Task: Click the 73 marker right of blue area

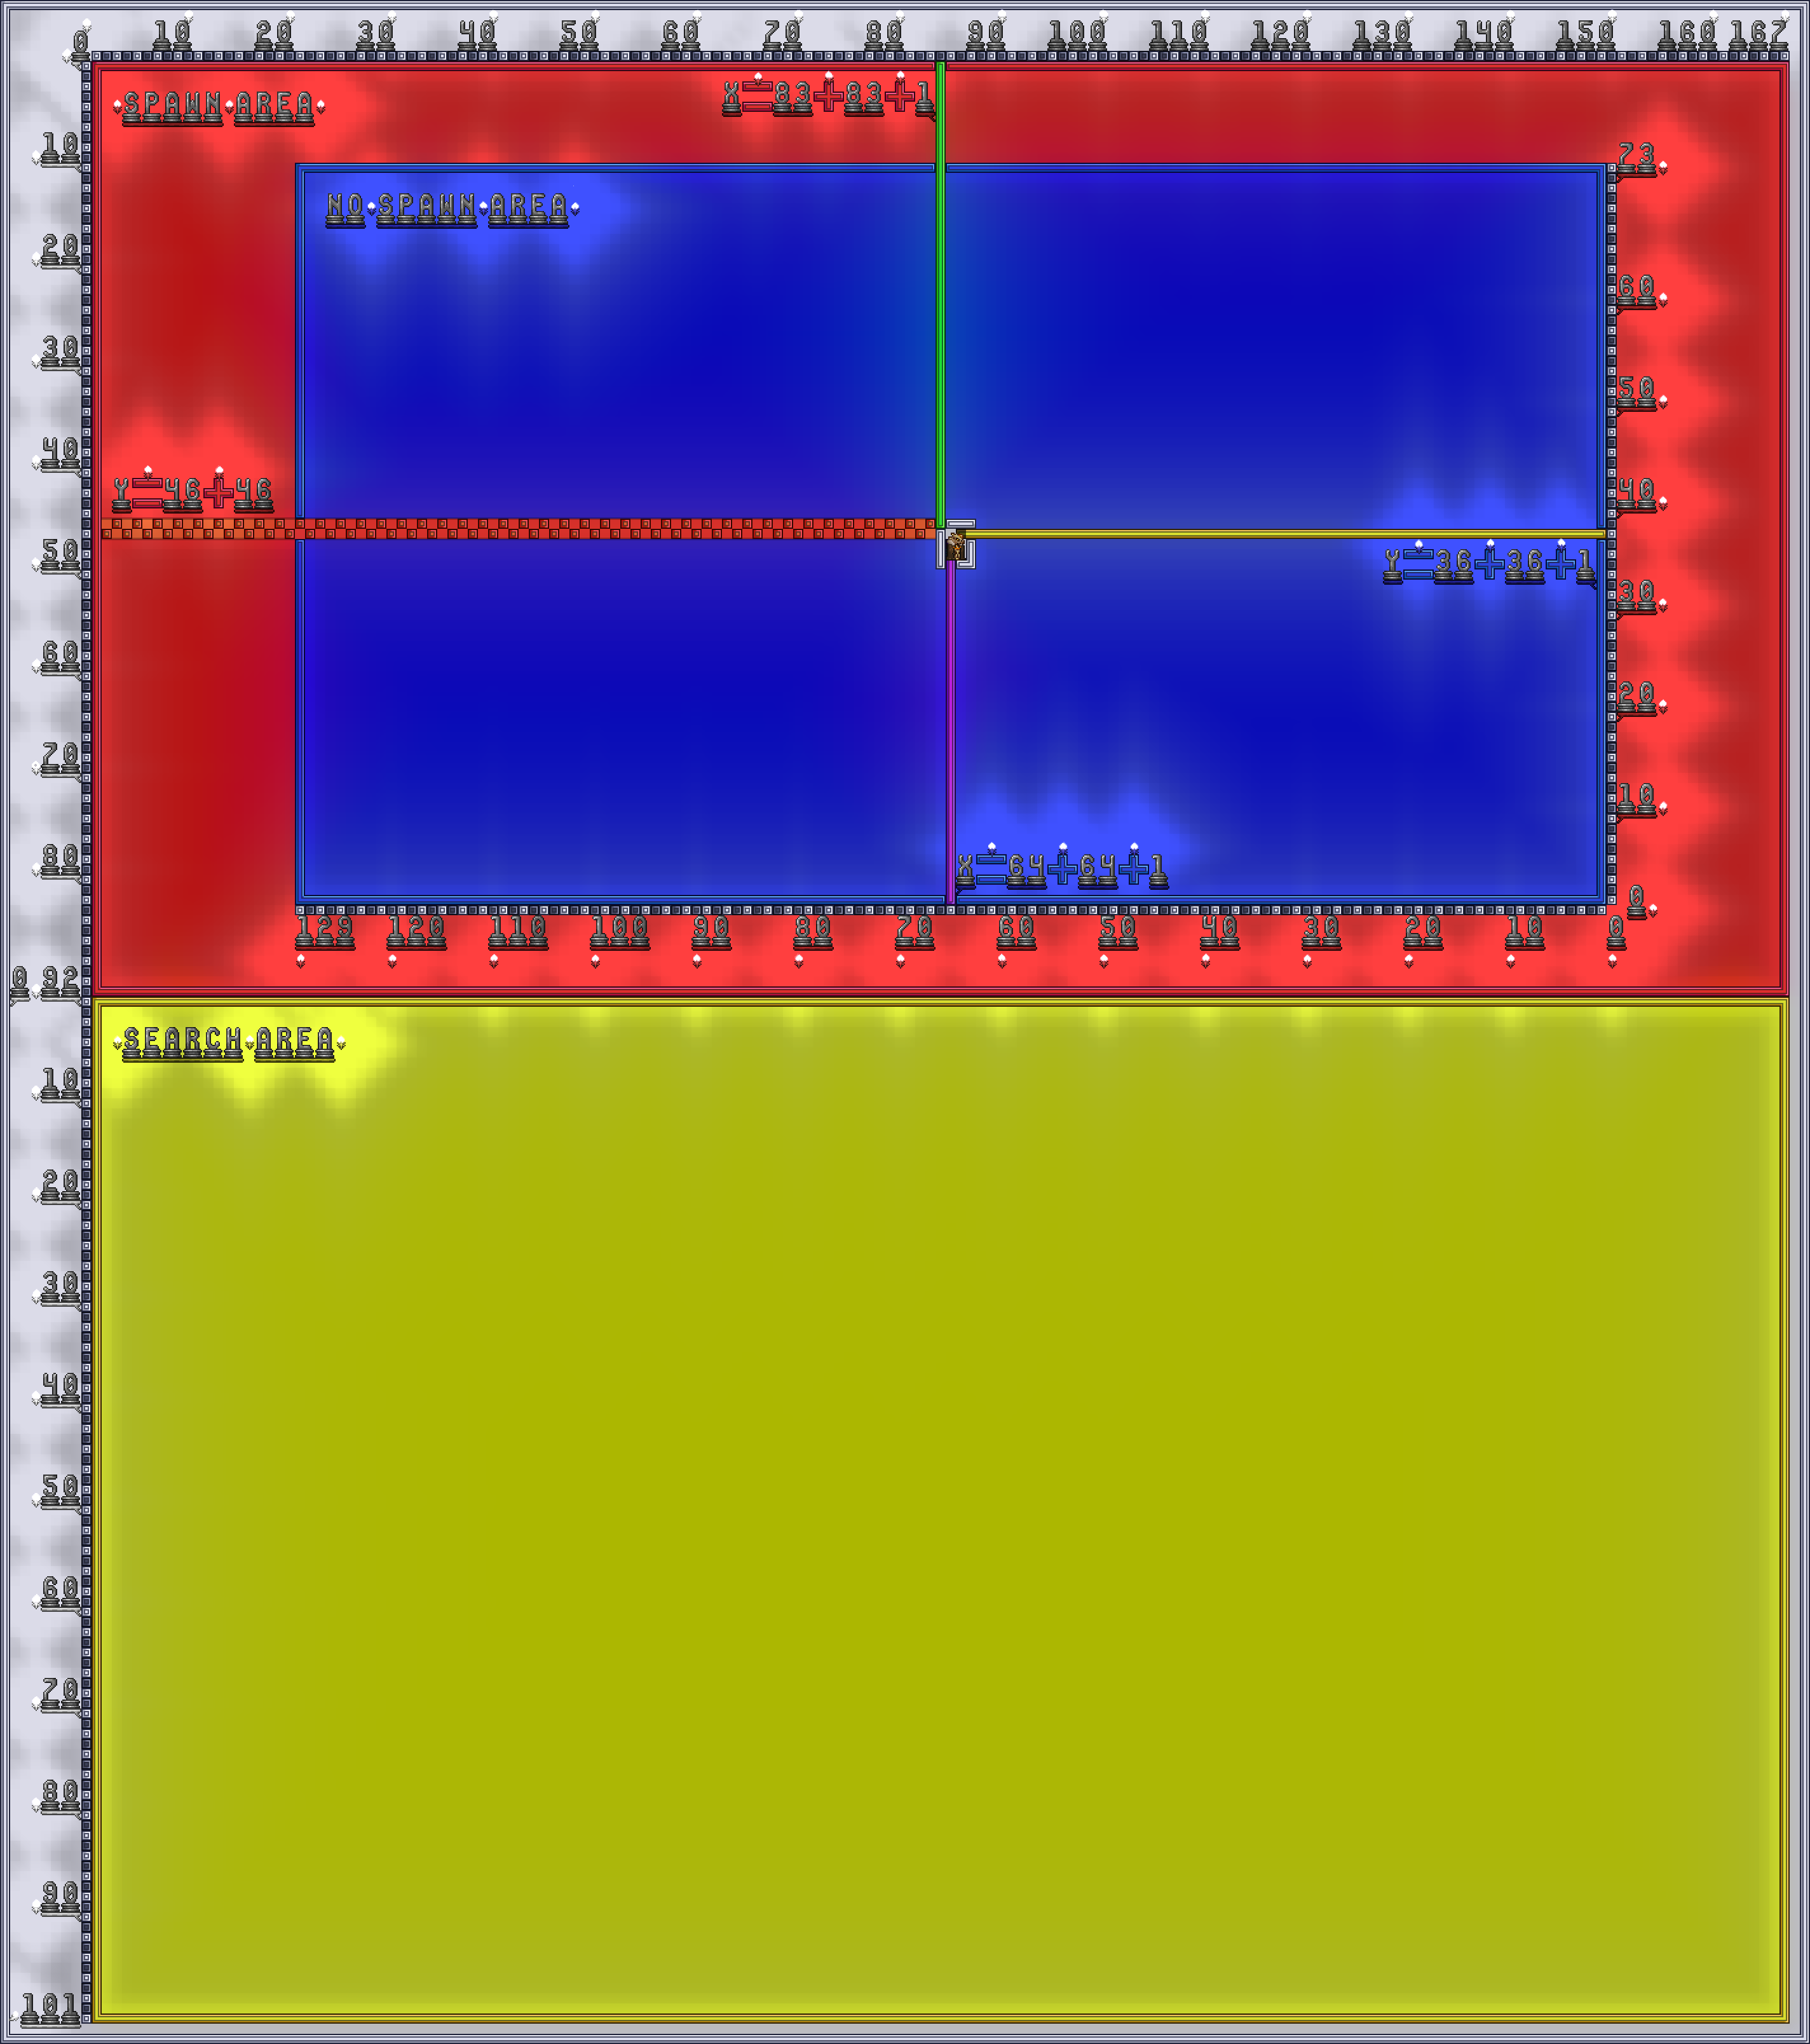Action: coord(1636,155)
